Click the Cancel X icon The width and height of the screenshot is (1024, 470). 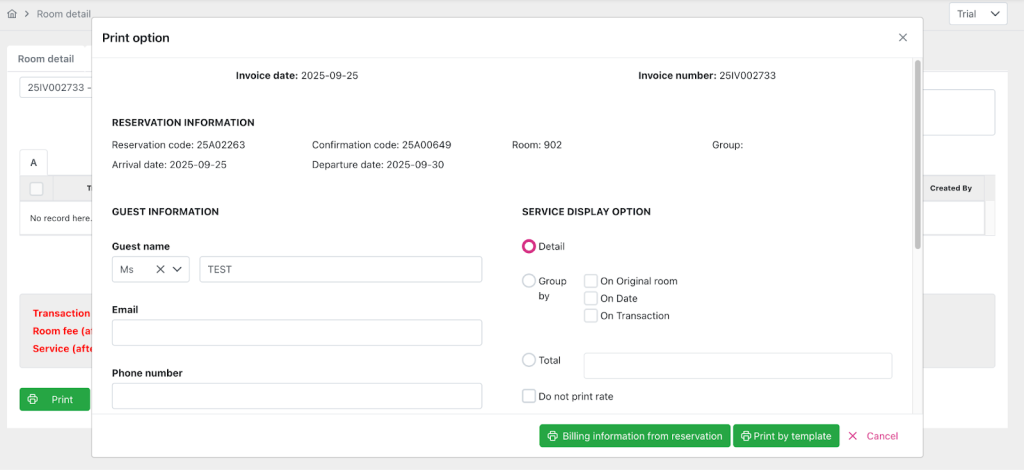(852, 436)
